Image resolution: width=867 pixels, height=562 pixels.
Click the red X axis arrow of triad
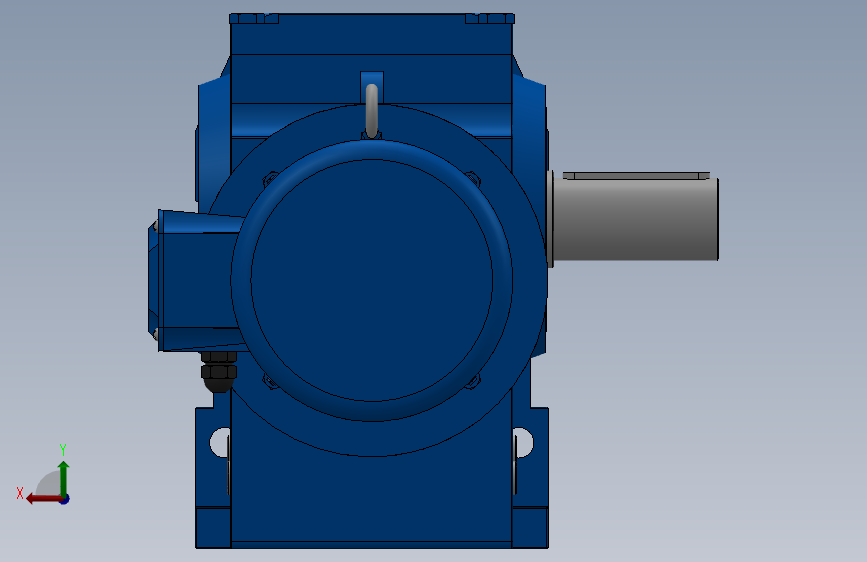click(x=44, y=499)
